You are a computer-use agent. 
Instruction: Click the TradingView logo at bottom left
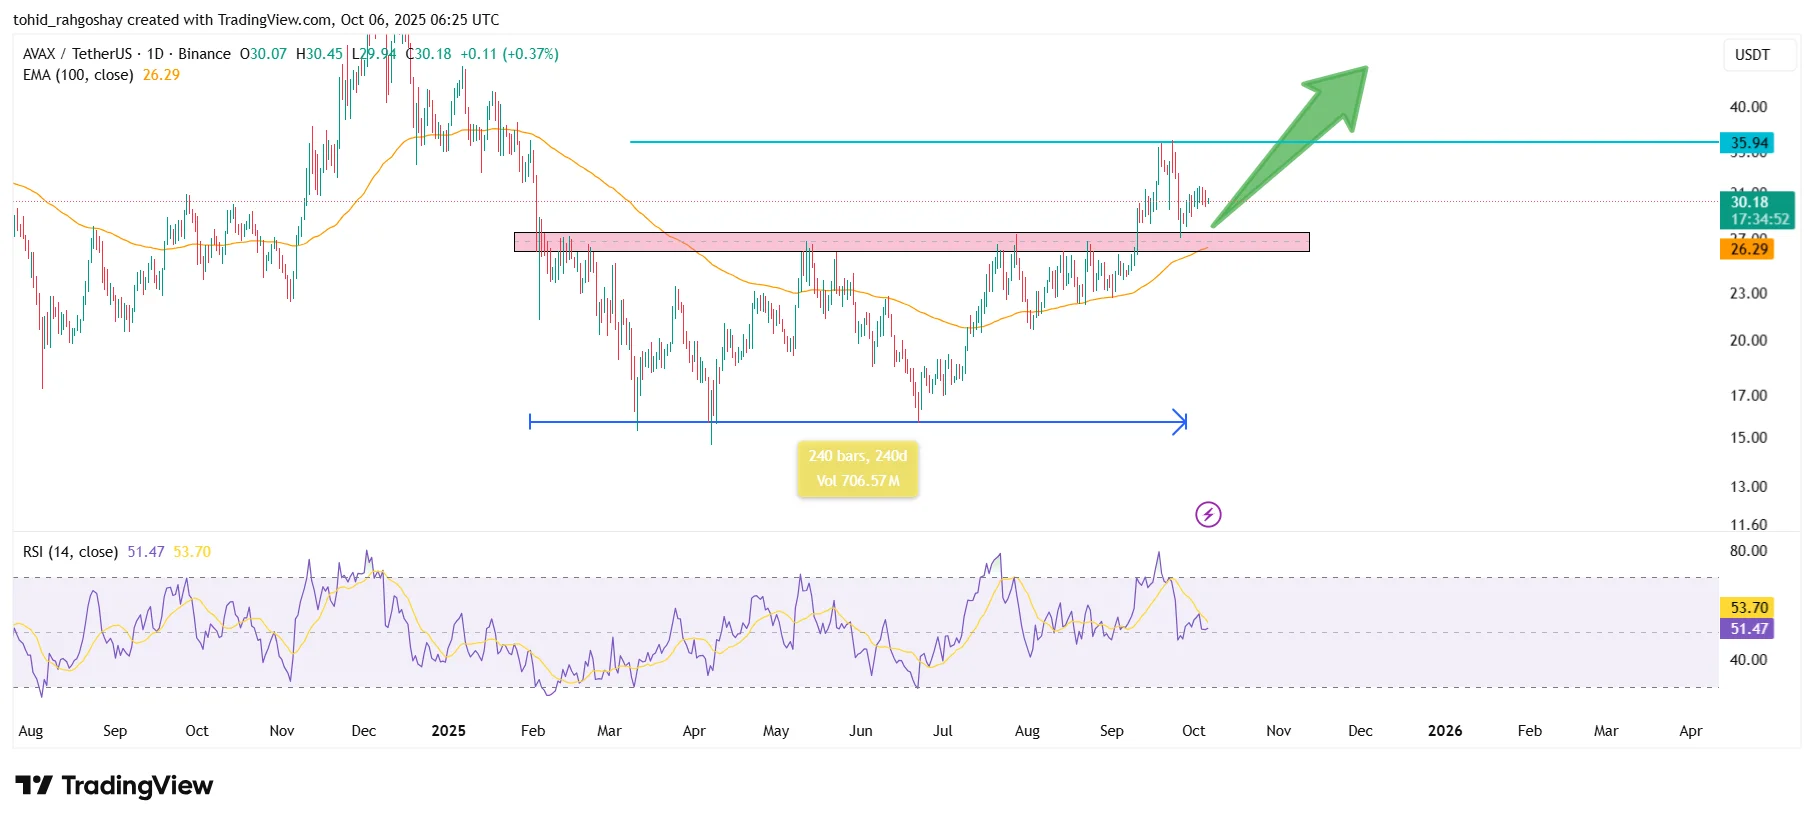pos(114,786)
